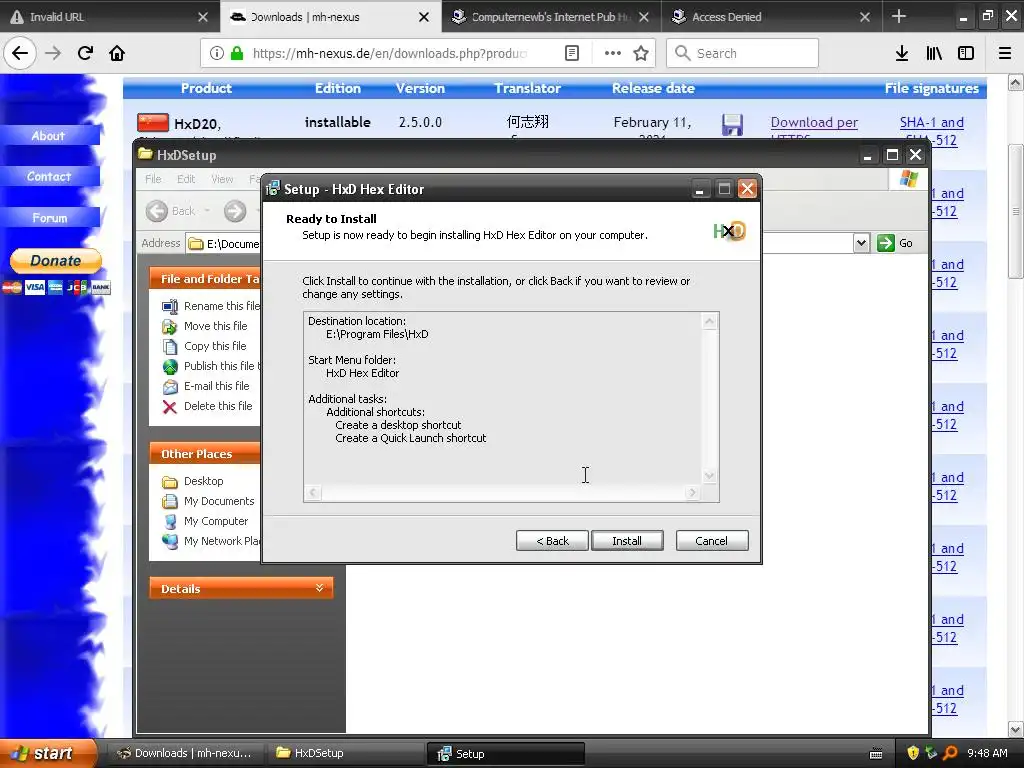This screenshot has width=1024, height=768.
Task: Switch to Setup taskbar item
Action: point(506,754)
